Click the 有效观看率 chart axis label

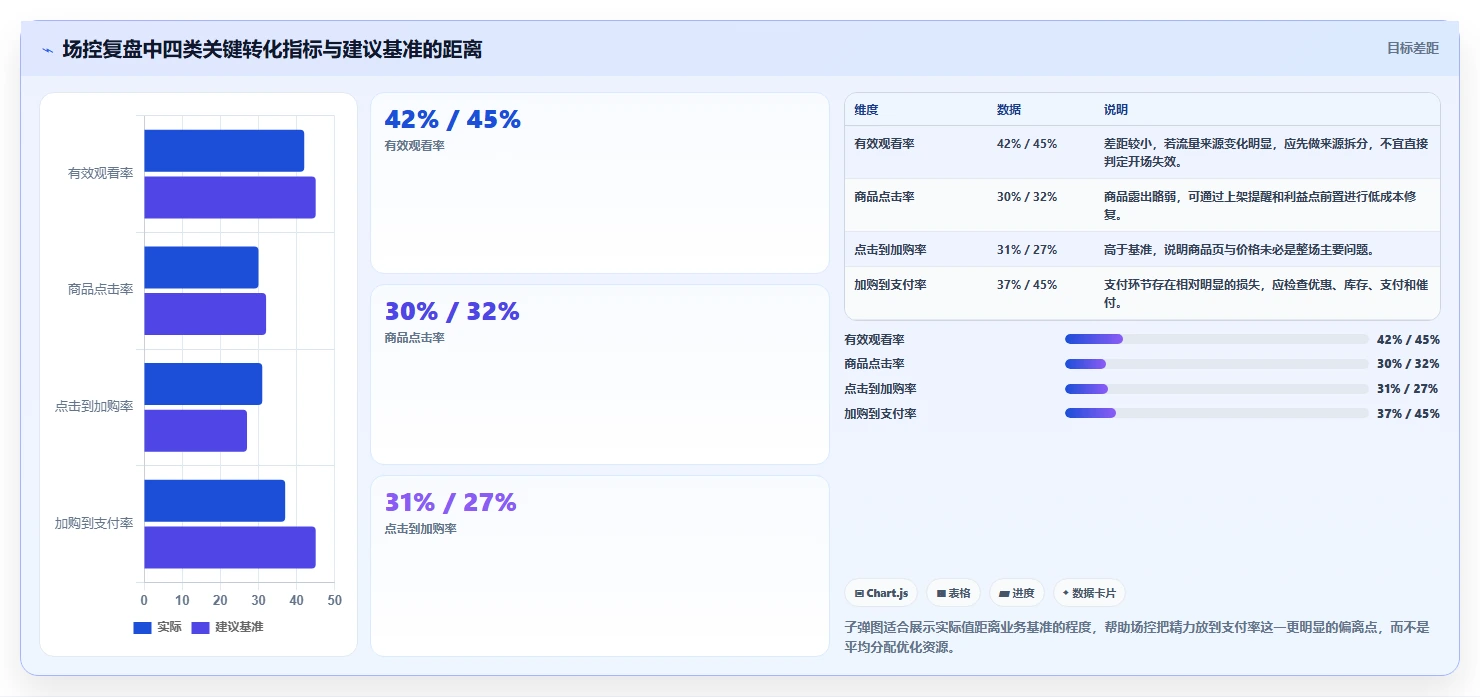(100, 174)
